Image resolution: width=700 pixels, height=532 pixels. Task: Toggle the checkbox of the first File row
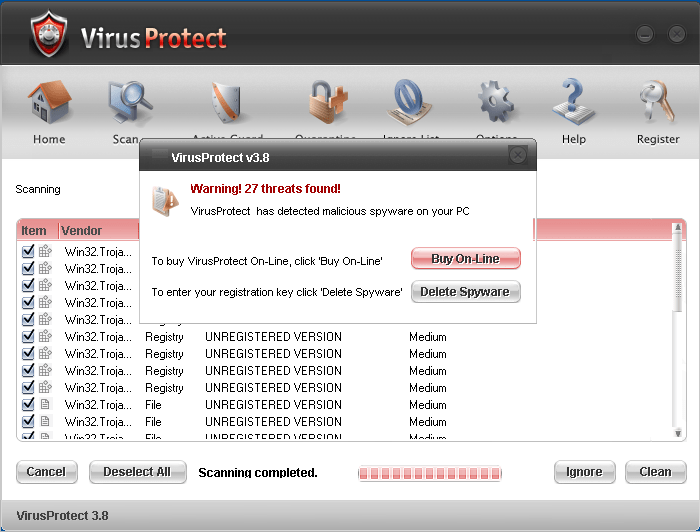coord(28,405)
